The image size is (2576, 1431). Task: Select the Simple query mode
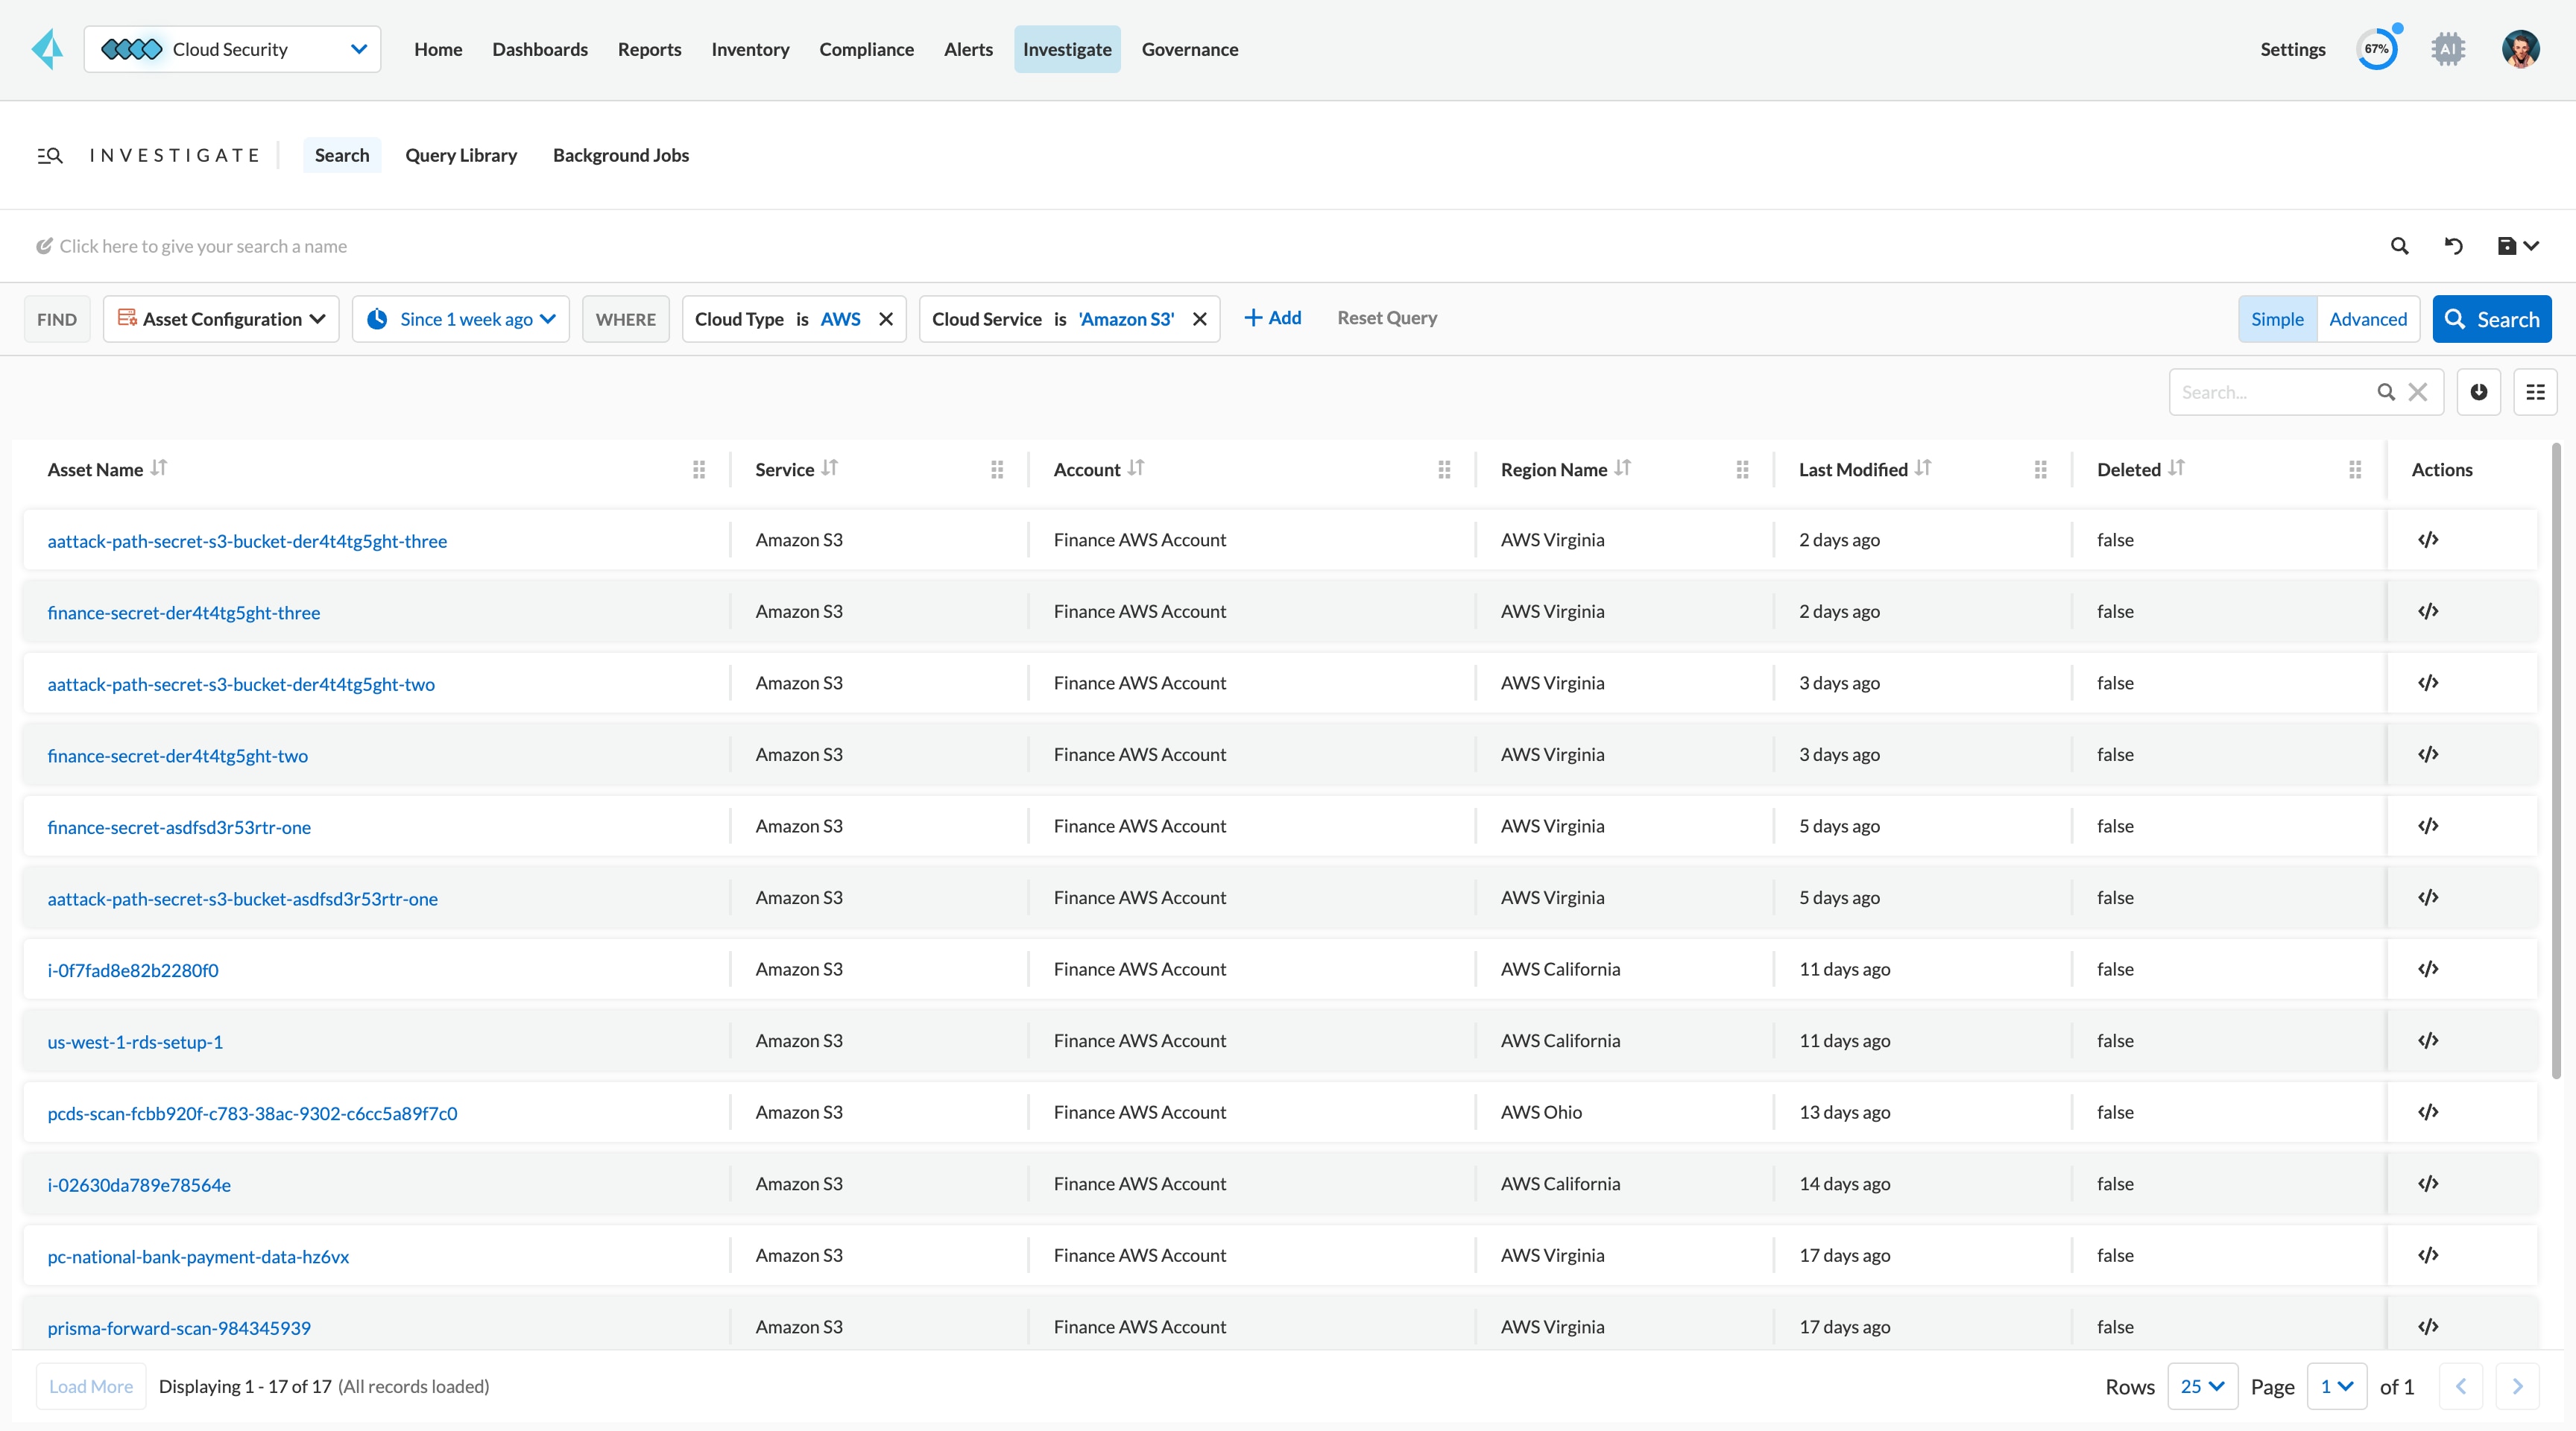2277,319
